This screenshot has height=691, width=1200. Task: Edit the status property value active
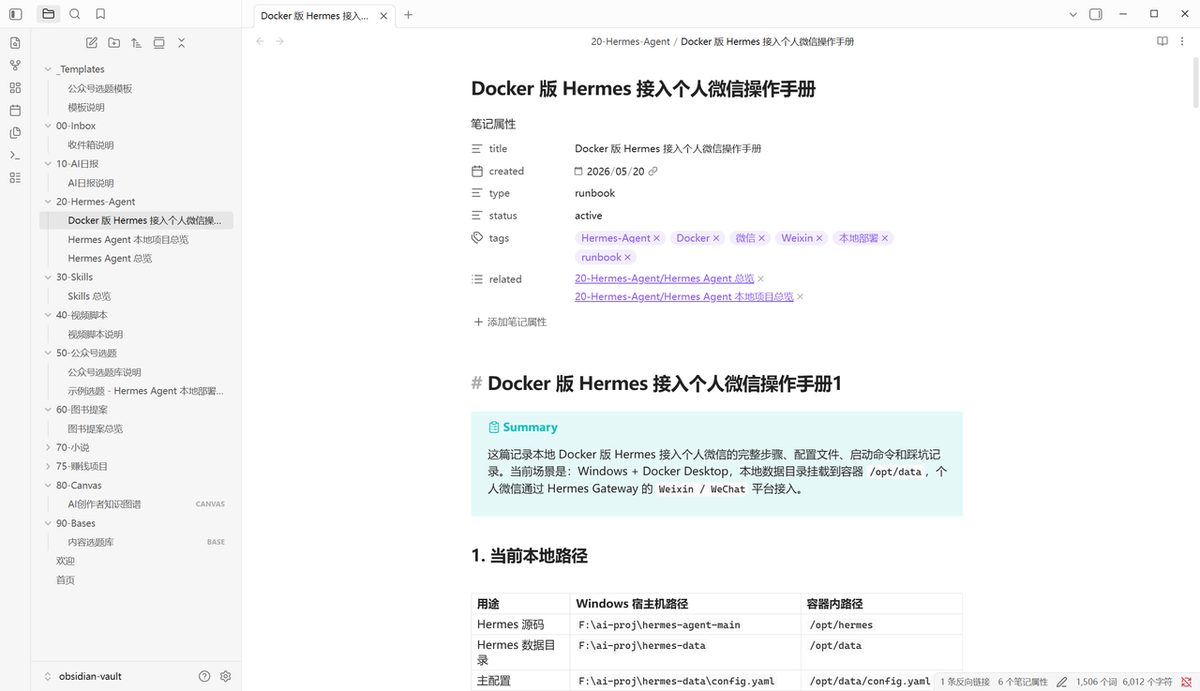tap(589, 216)
